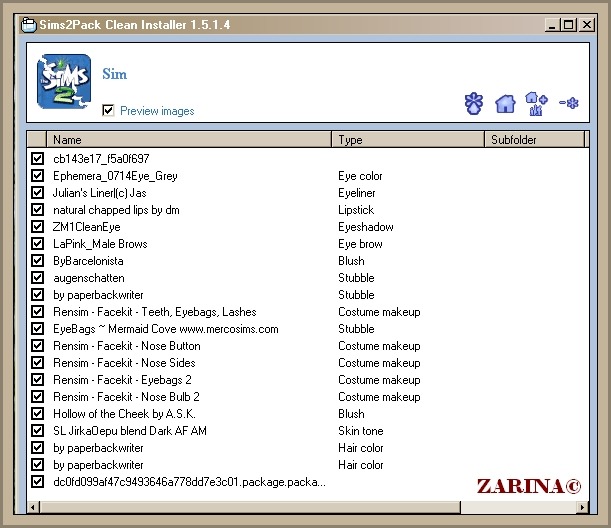Viewport: 611px width, 528px height.
Task: Uncheck the Ephemera_0714Eye_Grey checkbox
Action: point(37,175)
